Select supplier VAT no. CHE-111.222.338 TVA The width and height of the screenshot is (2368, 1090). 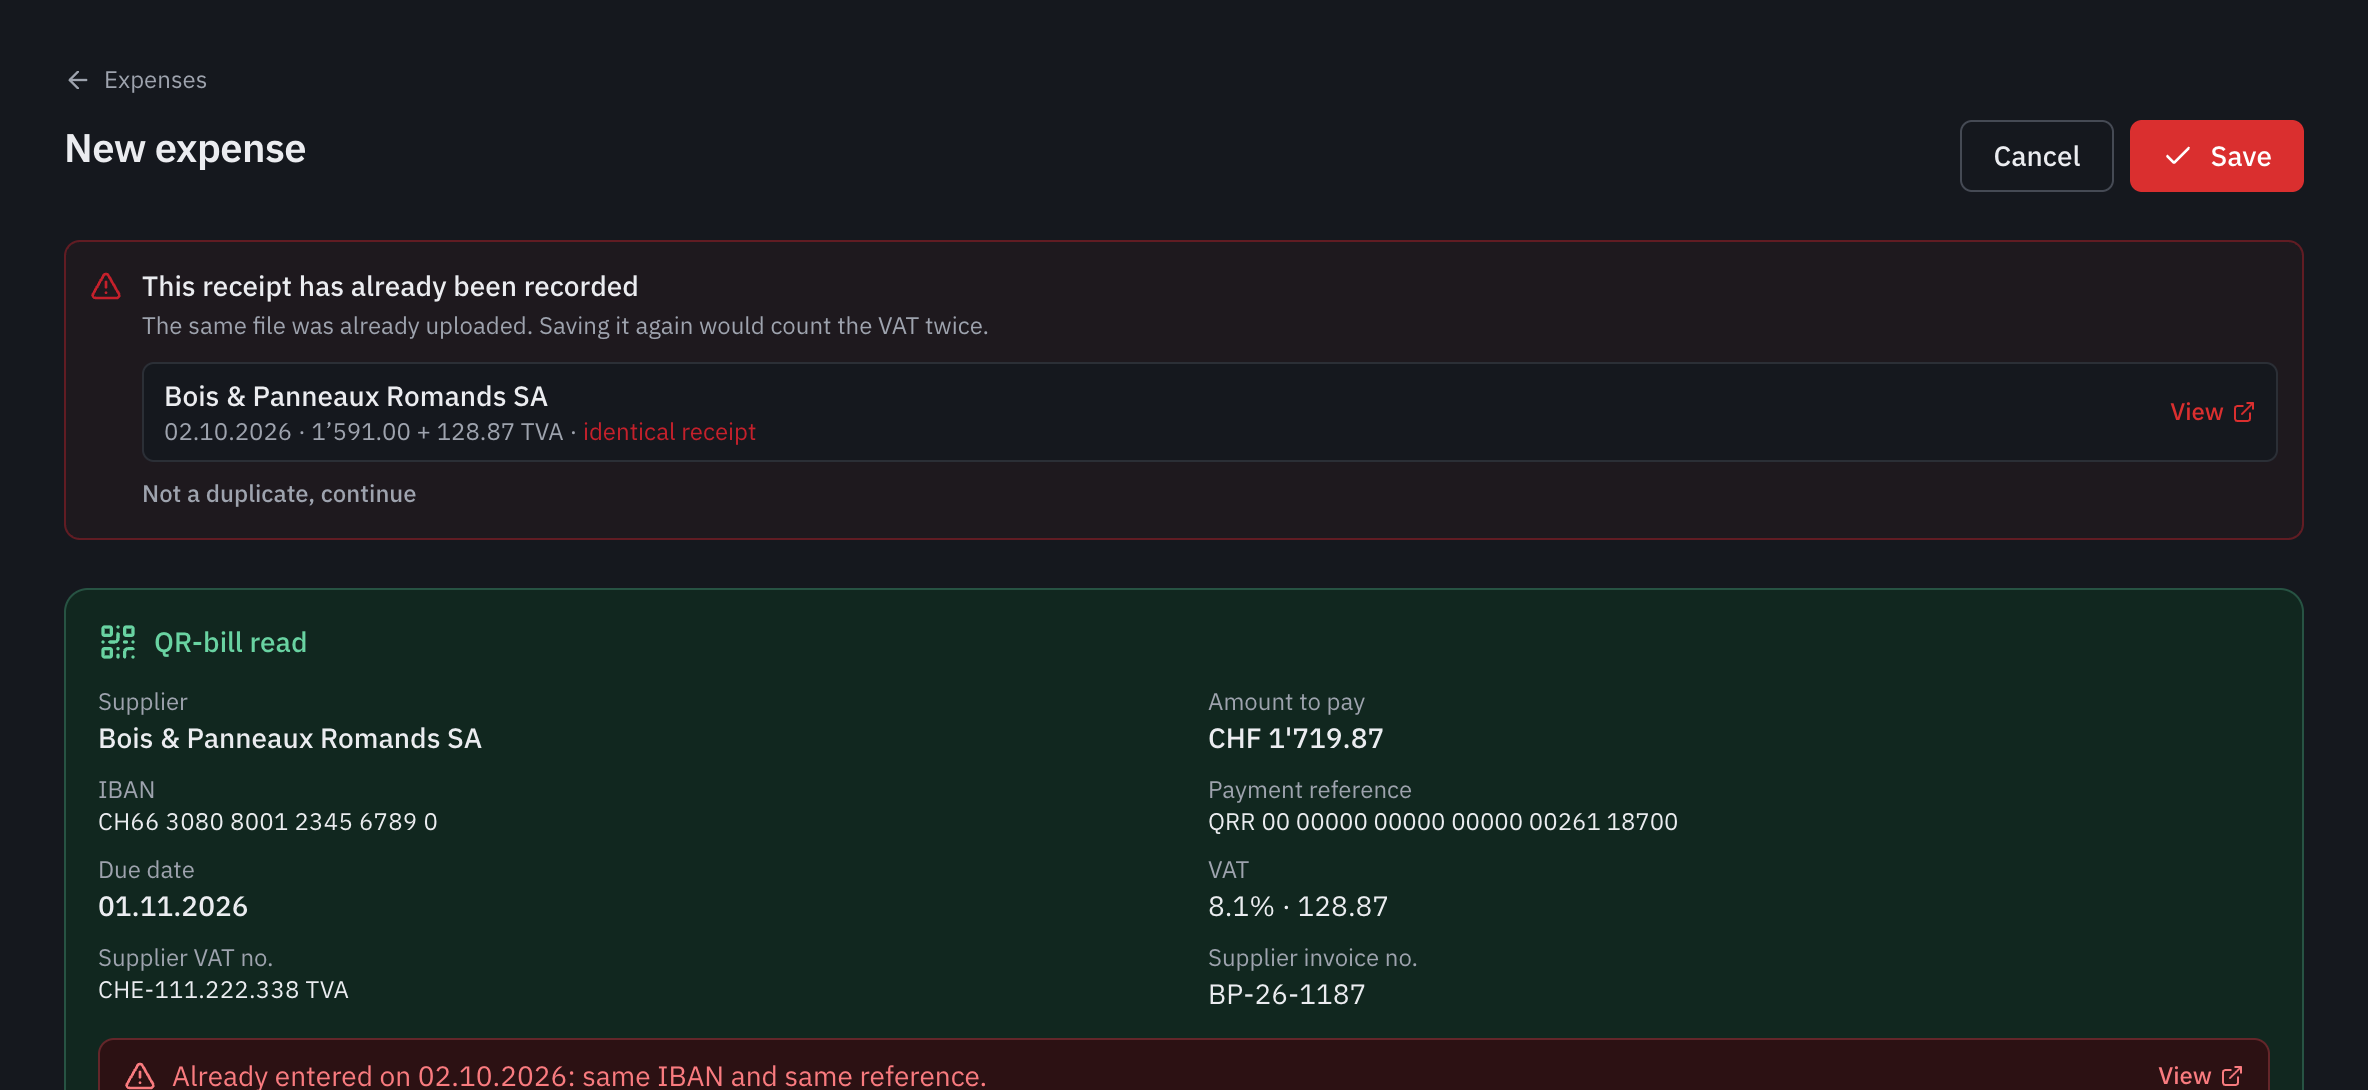223,990
